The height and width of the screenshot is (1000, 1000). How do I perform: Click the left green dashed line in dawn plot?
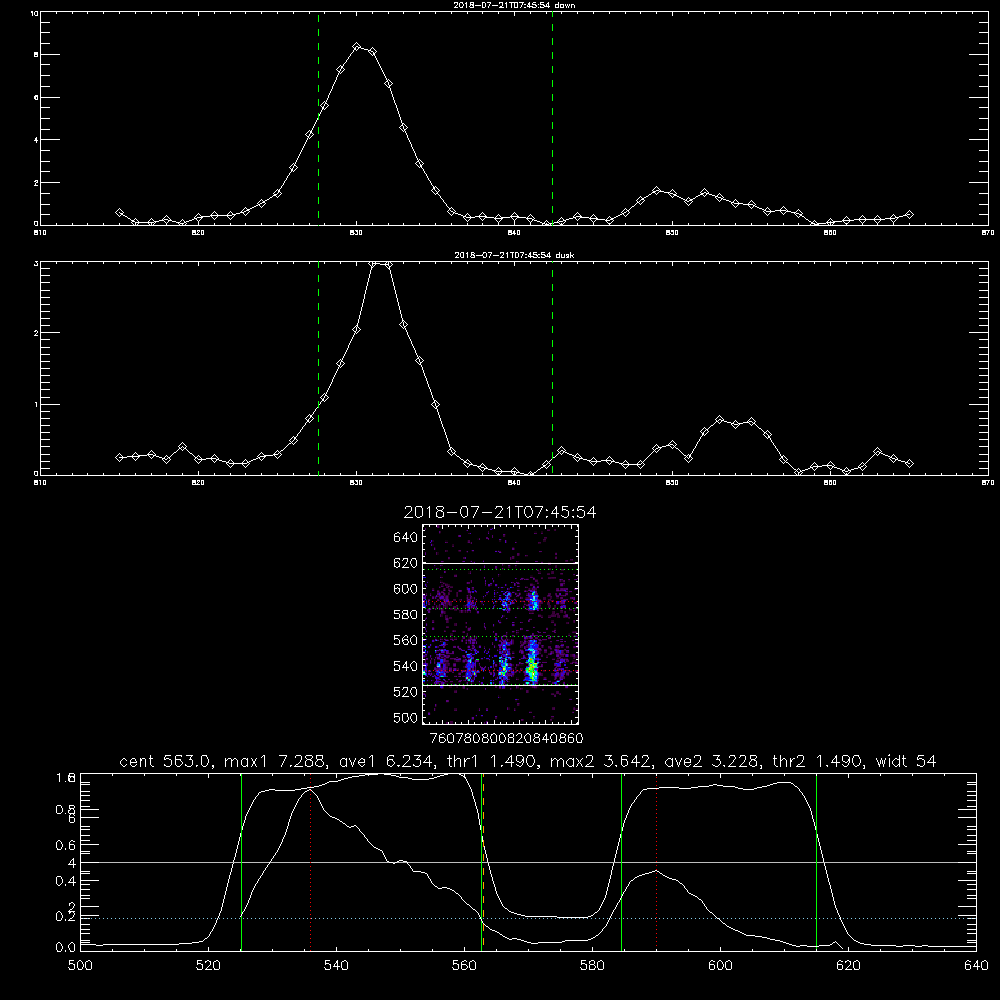coord(318,118)
